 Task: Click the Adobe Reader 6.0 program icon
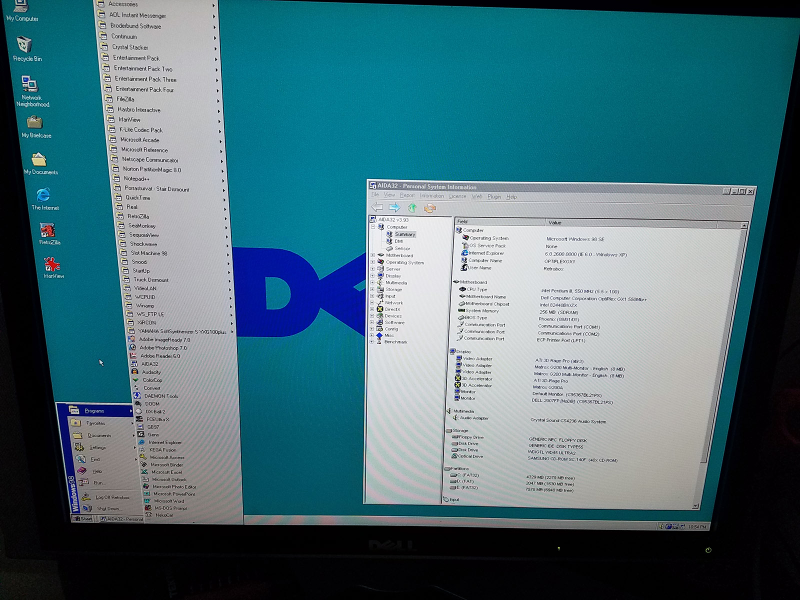click(x=134, y=356)
